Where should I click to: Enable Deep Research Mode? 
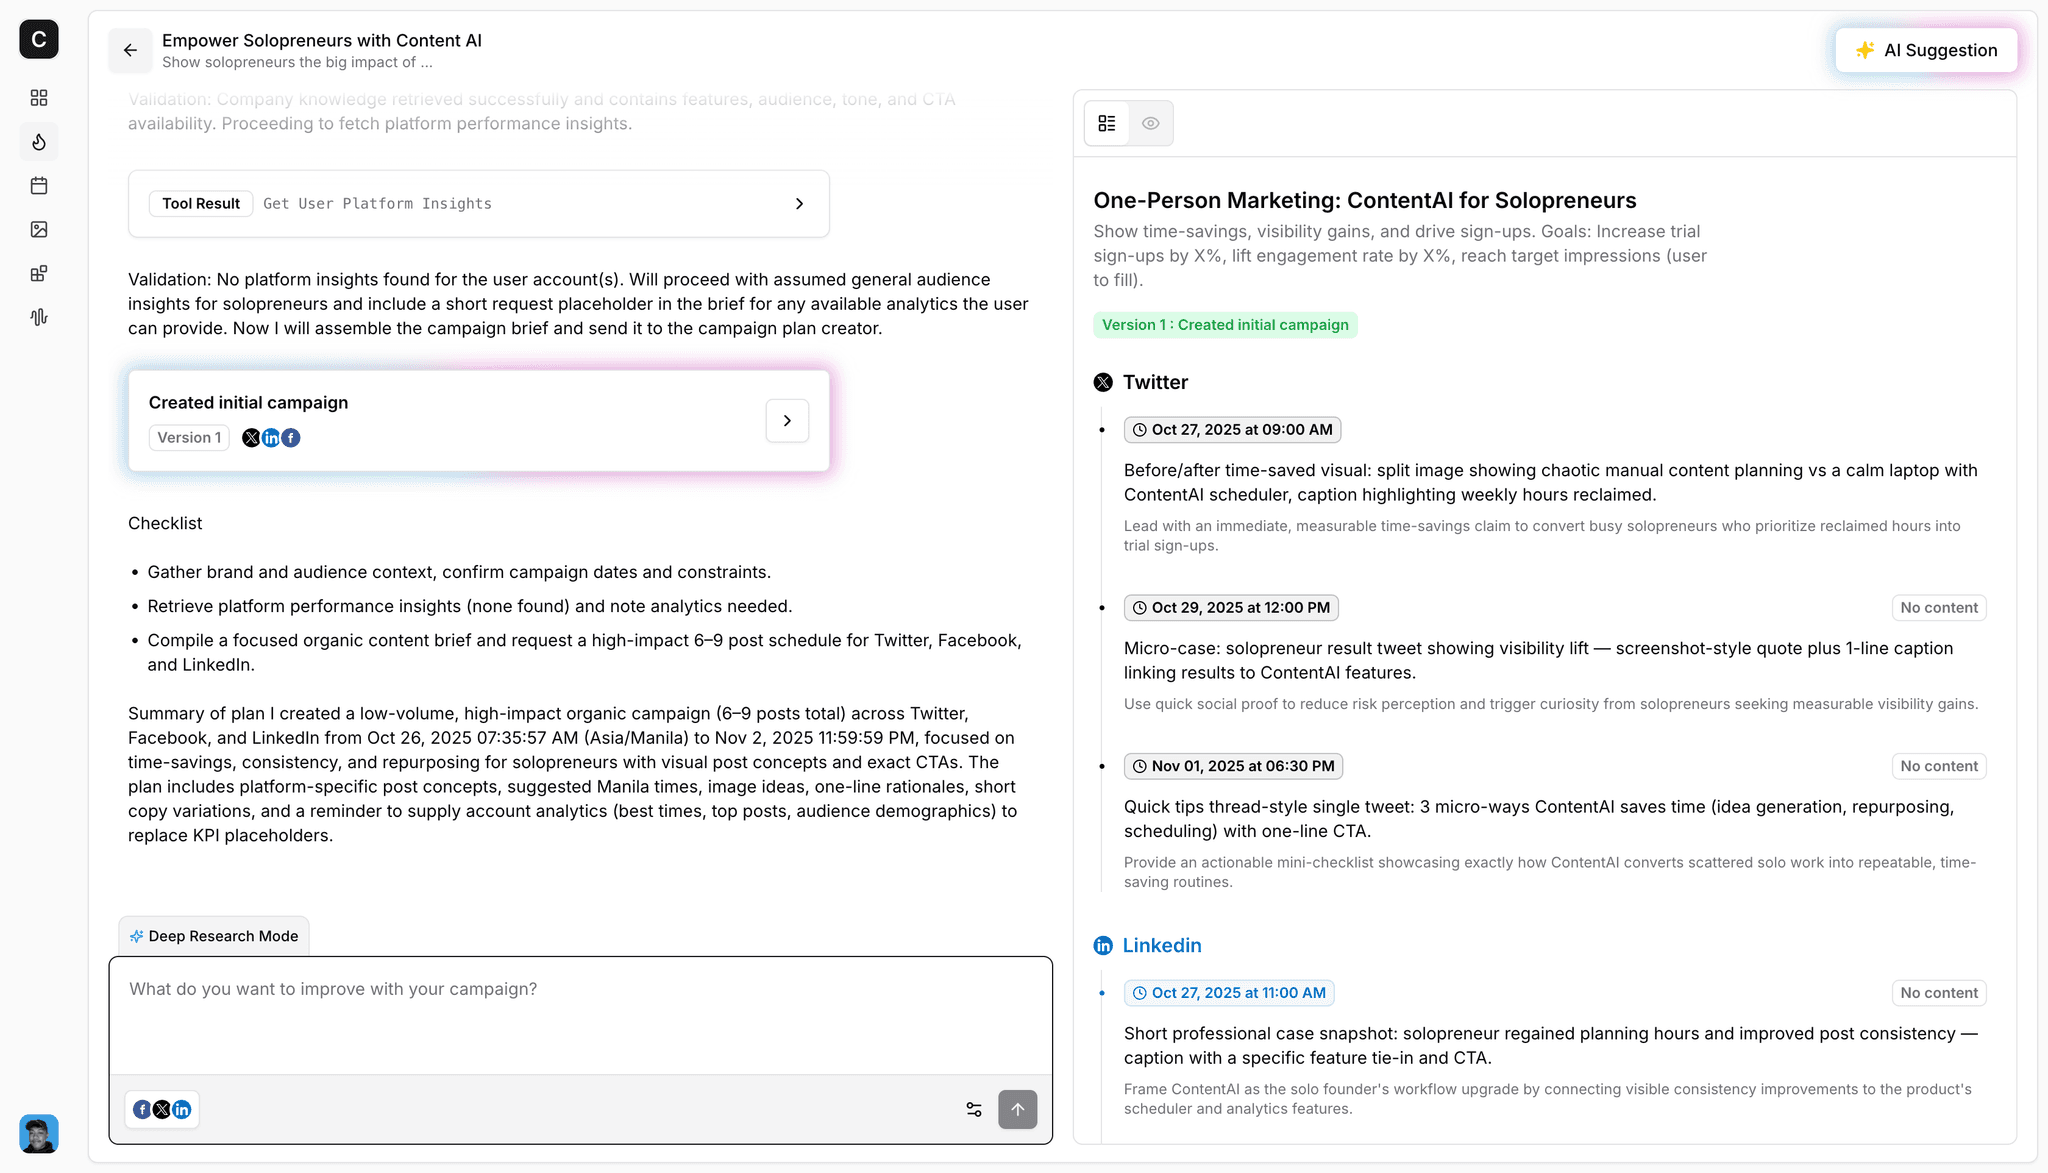point(213,935)
